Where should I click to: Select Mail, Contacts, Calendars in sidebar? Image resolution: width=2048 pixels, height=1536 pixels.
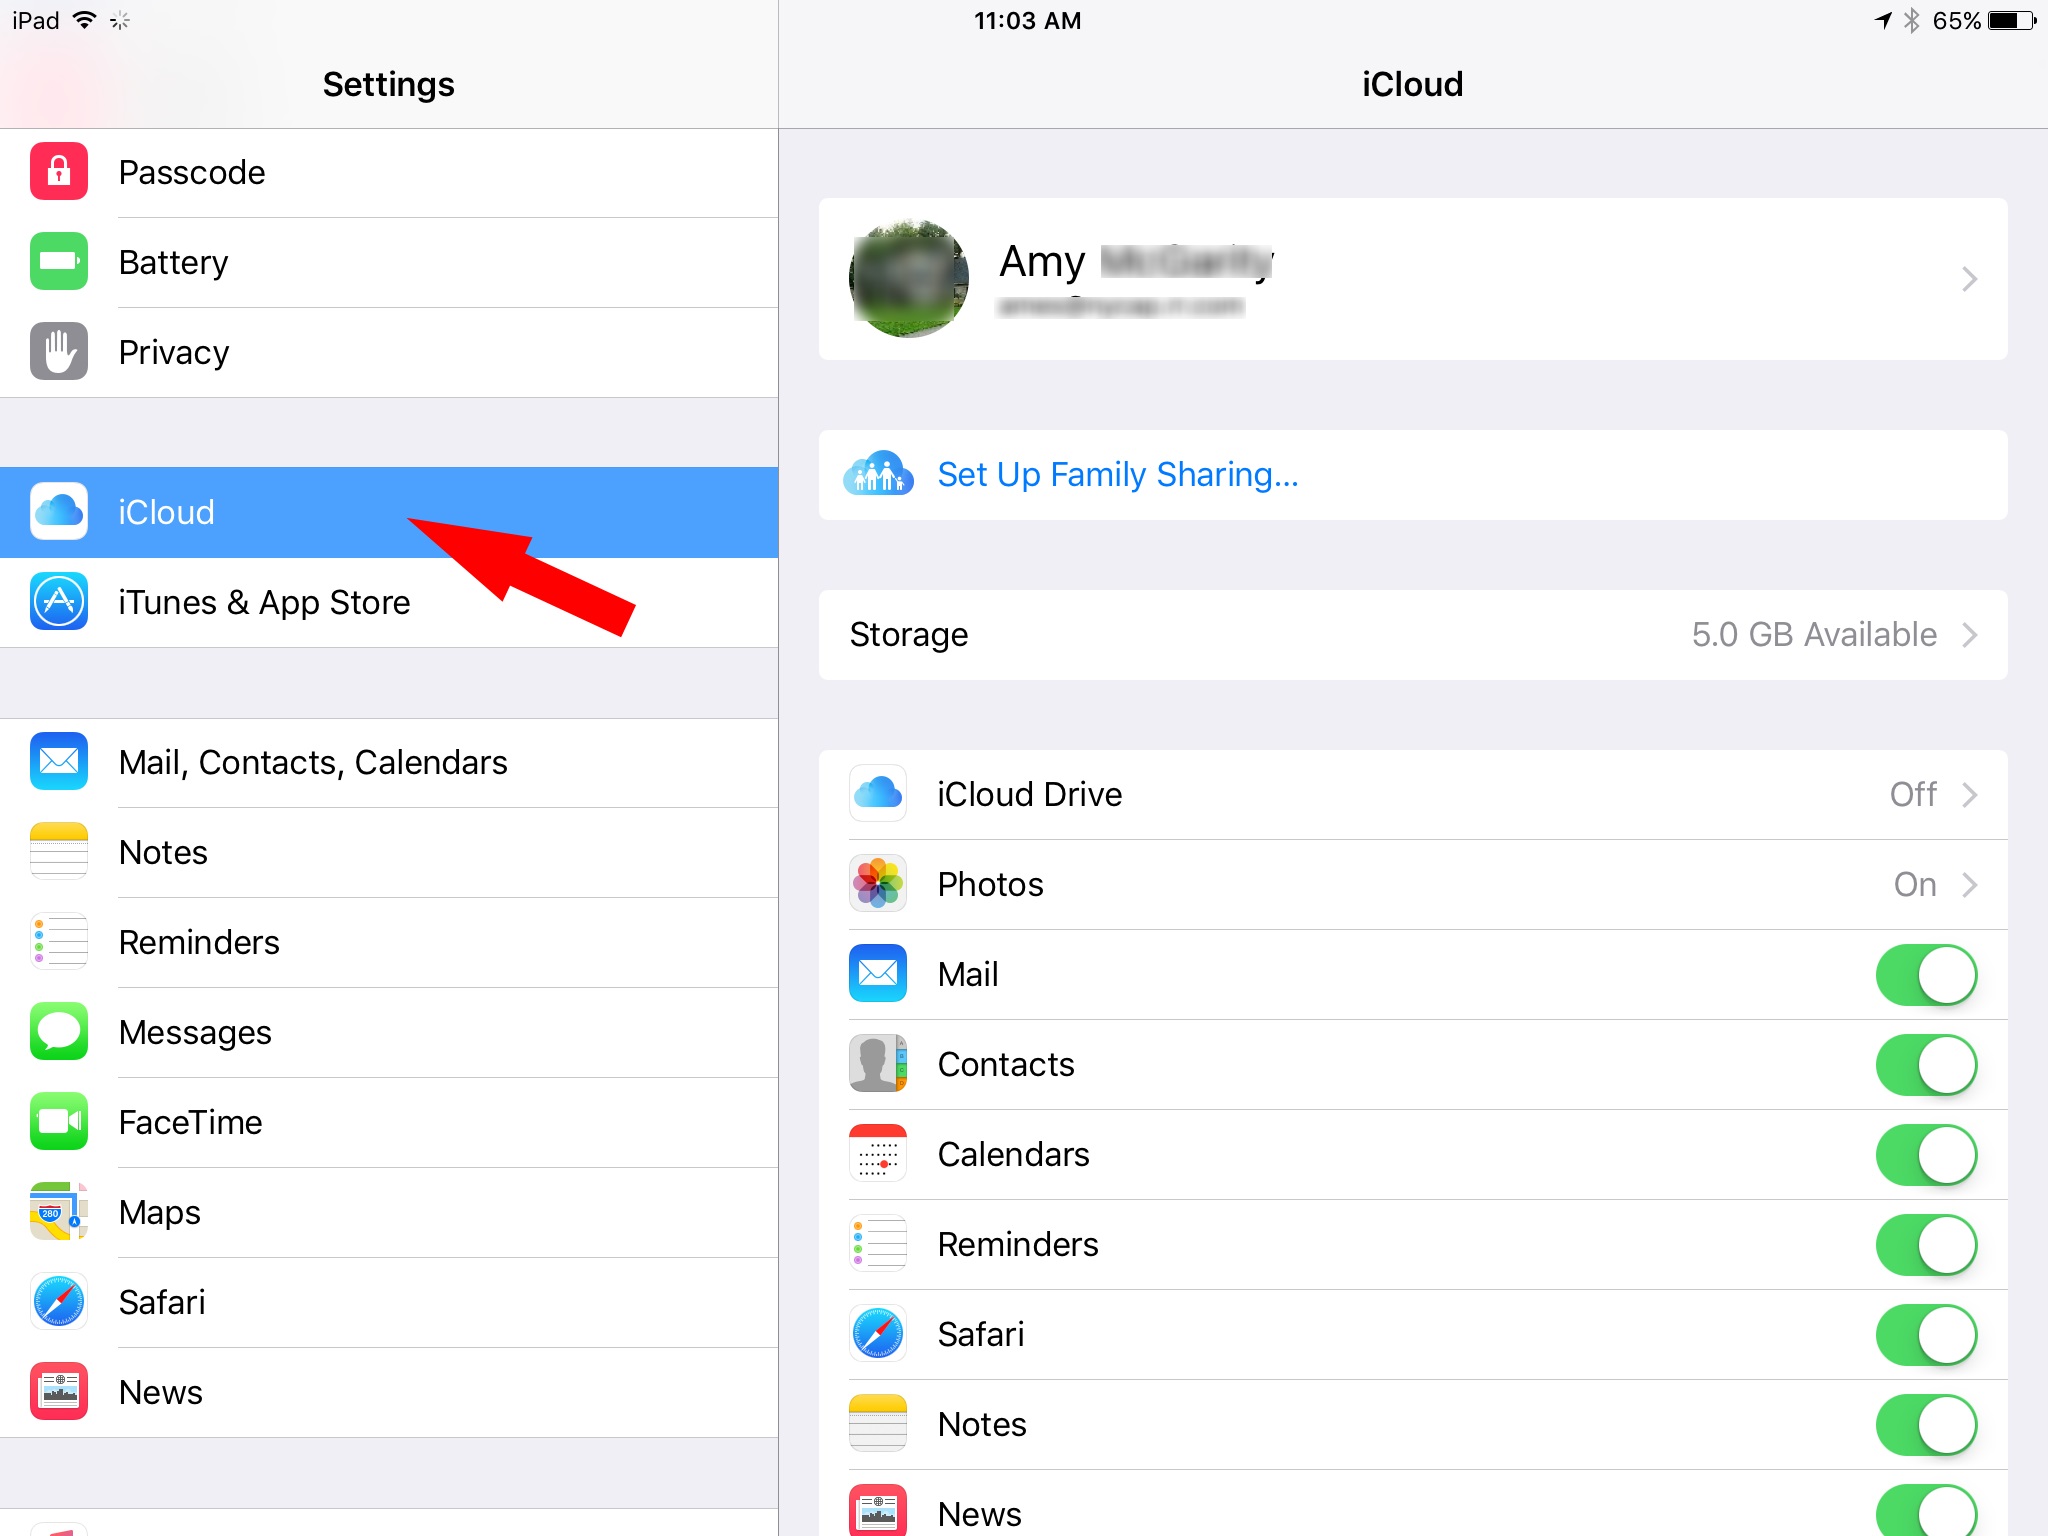pyautogui.click(x=313, y=762)
